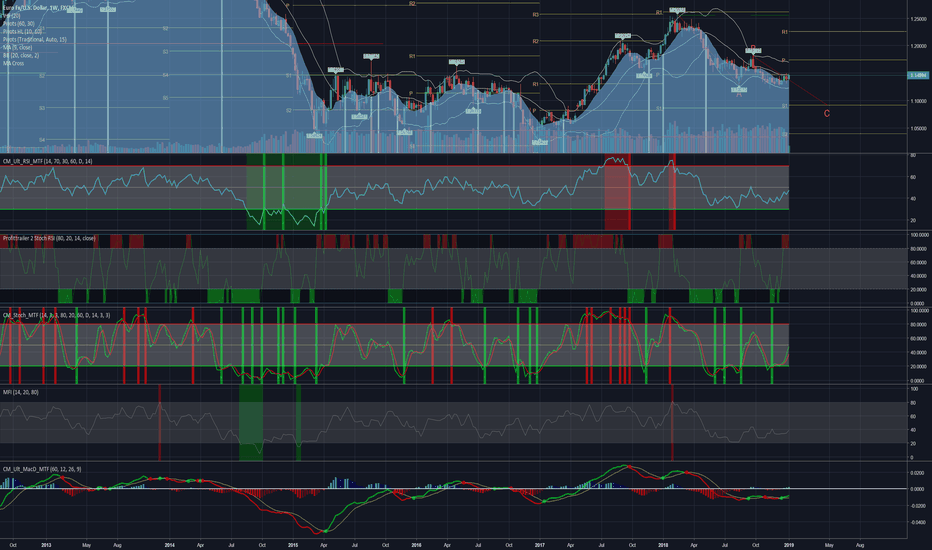Select the CM_Ult_RSI_MTF pane title
Screen dimensions: 932x550
48,161
